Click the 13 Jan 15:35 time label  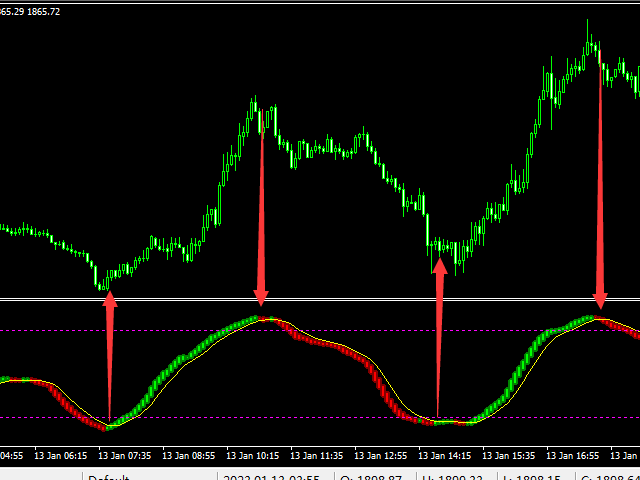(509, 456)
